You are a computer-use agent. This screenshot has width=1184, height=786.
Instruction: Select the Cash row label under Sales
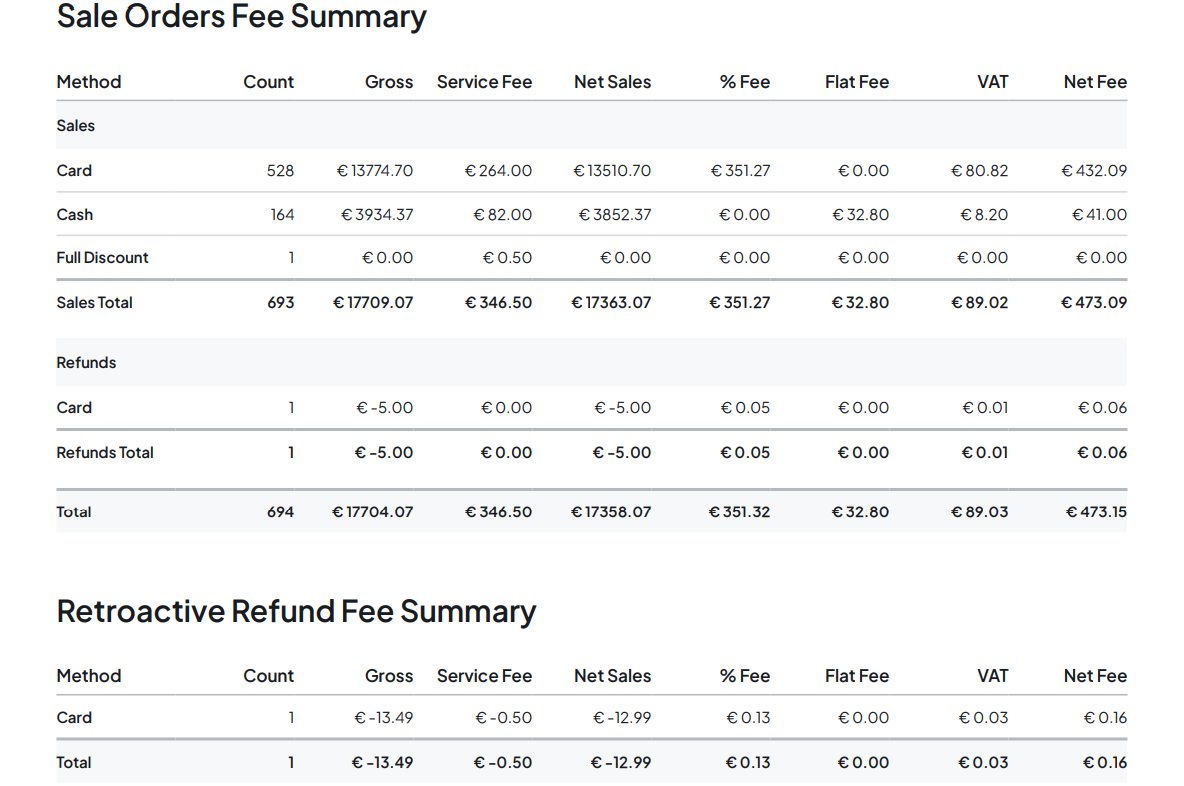75,215
